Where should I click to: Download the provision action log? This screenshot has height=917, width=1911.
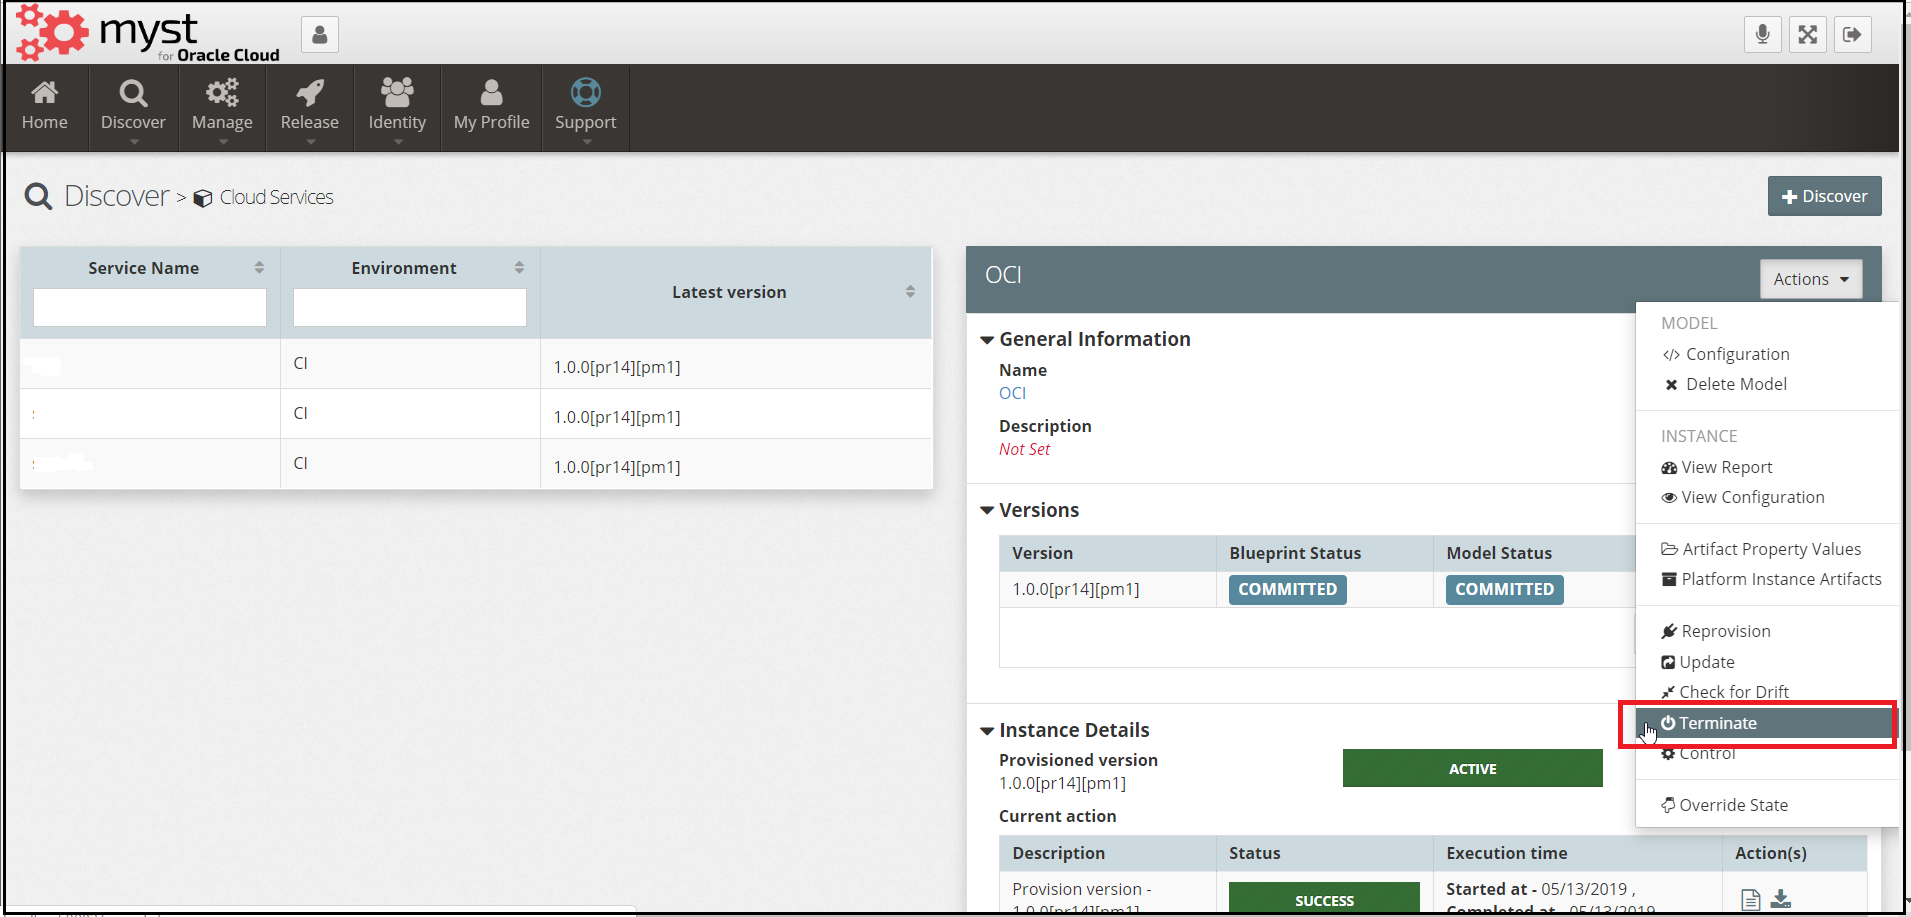(1781, 899)
